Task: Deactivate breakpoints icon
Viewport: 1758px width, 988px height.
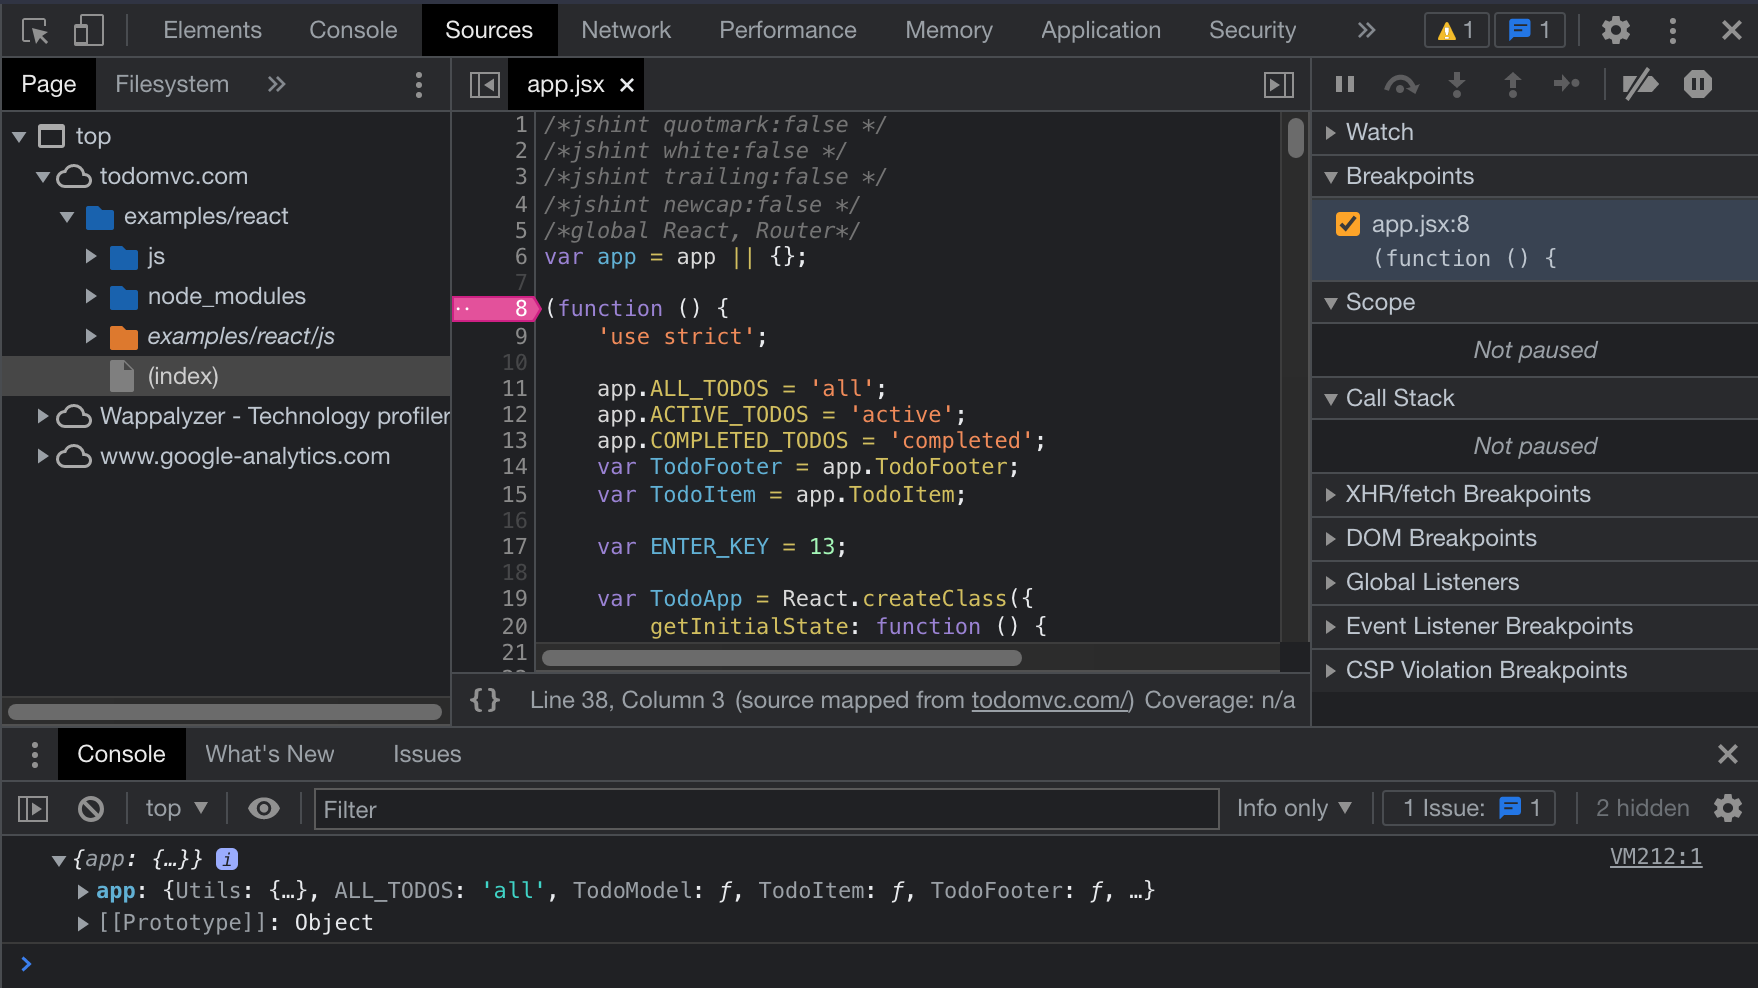Action: [1639, 85]
